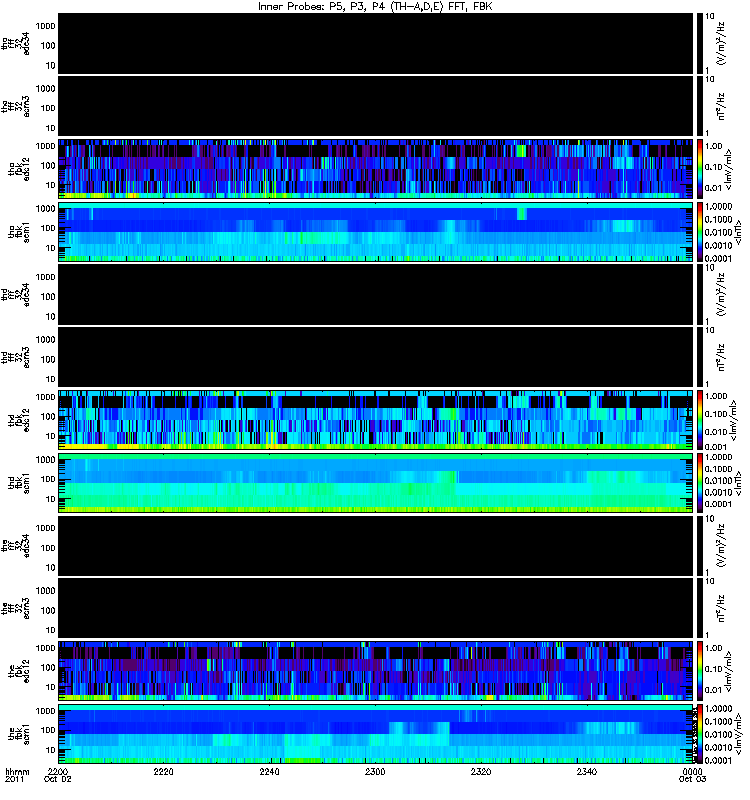Click the 1000 tick of tha fbk scm1 panel
Screen dimensions: 750x800
coord(45,209)
